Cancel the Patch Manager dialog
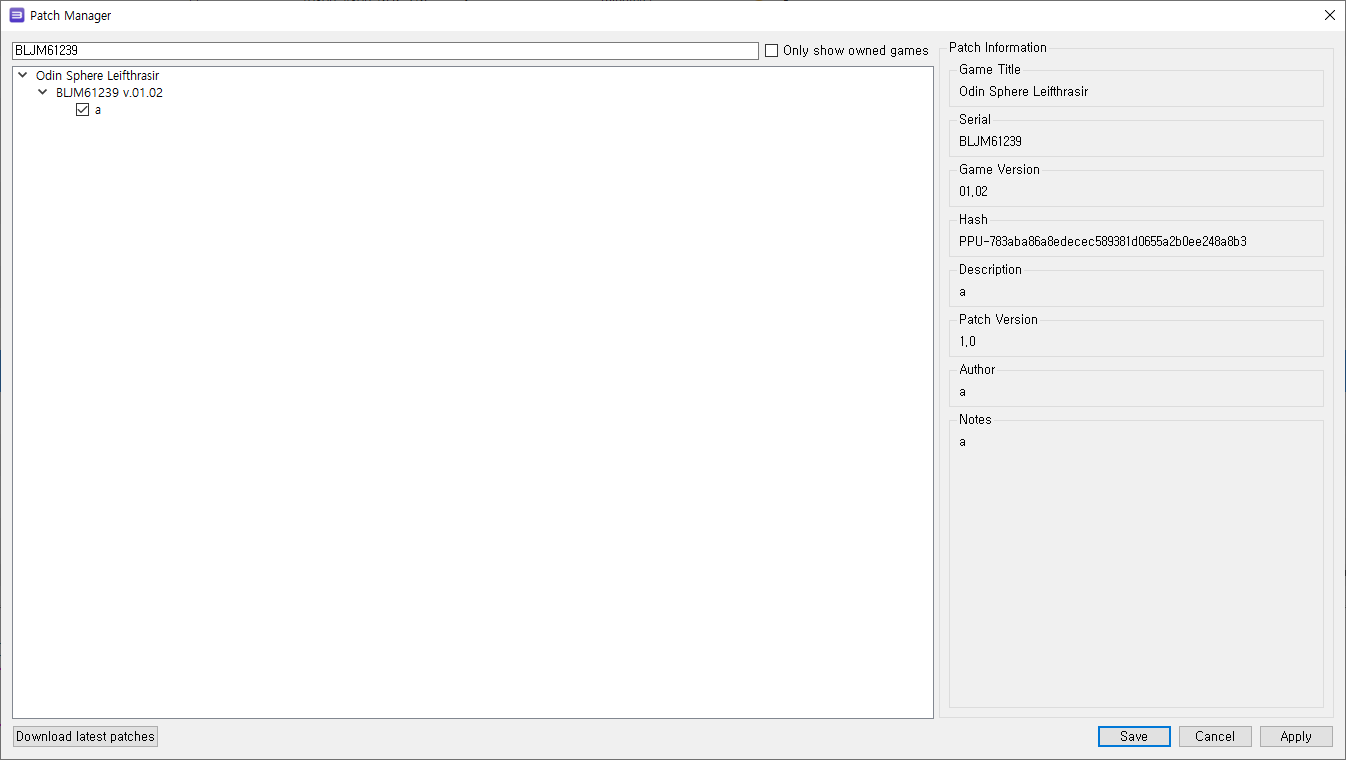 click(x=1215, y=737)
